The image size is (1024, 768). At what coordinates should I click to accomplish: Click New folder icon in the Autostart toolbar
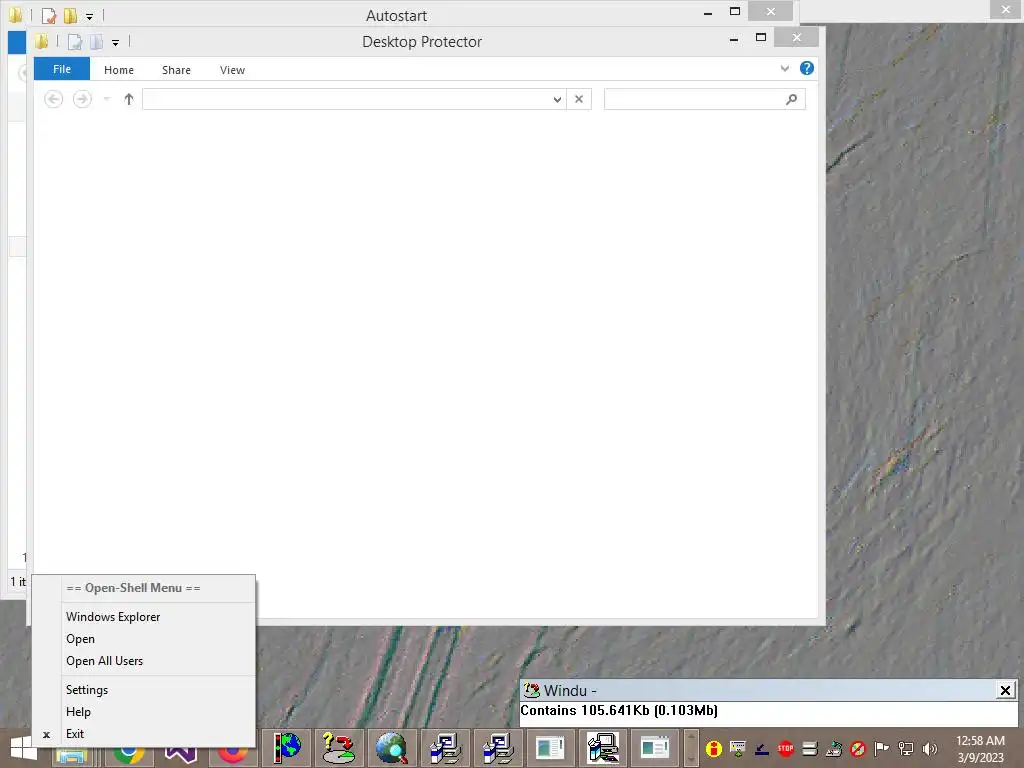[70, 16]
